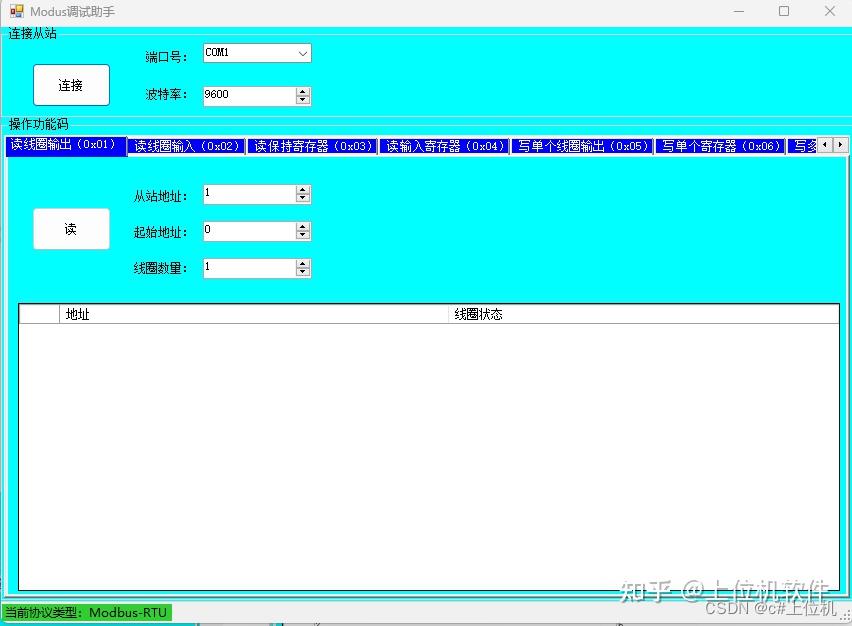Open the 写单个线圈输出 (0x05) tab
The height and width of the screenshot is (626, 852).
(x=581, y=145)
